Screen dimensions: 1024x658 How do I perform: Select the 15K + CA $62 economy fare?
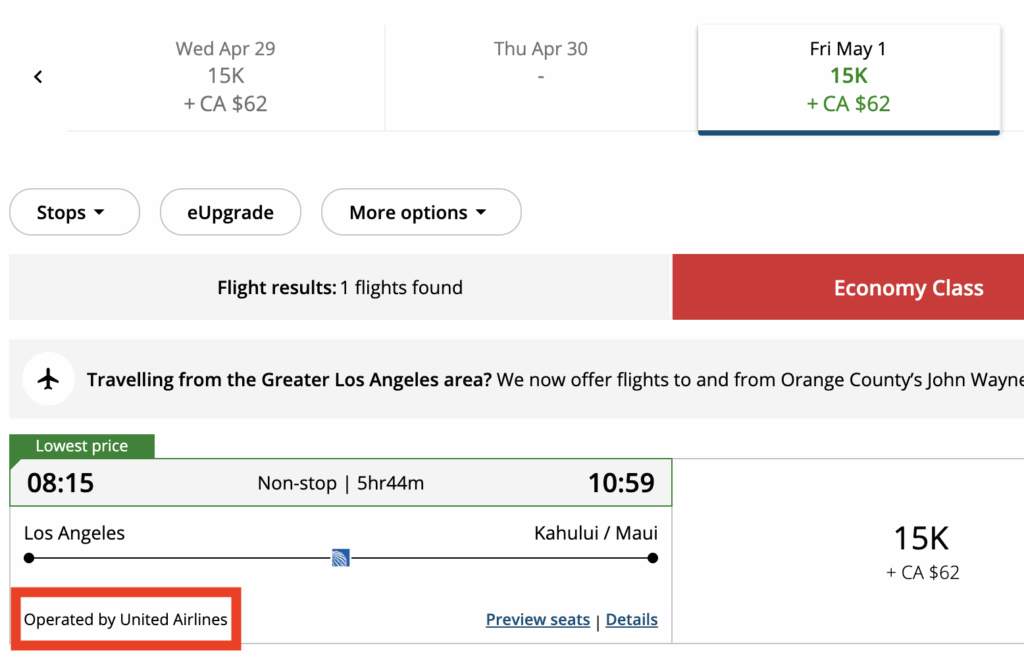(921, 550)
